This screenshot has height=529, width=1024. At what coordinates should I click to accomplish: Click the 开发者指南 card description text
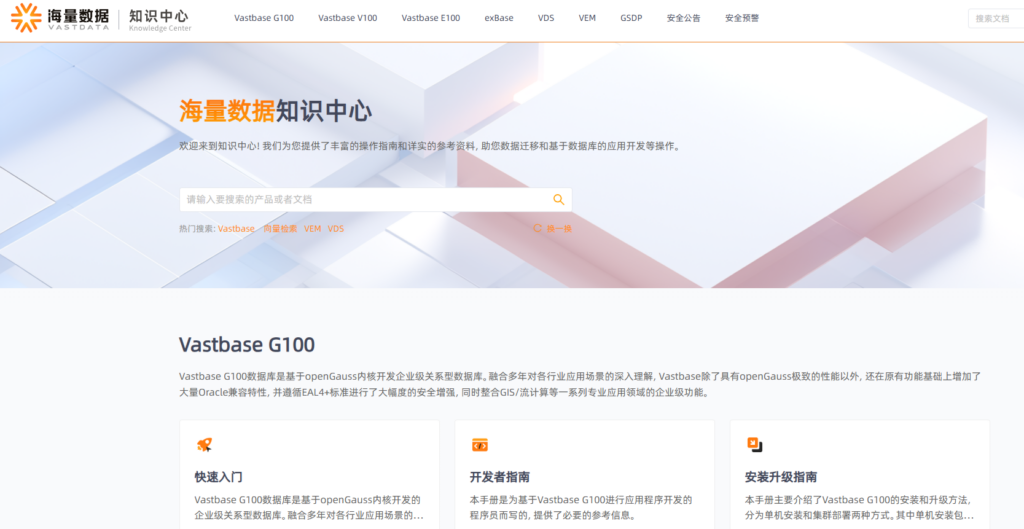click(x=581, y=507)
